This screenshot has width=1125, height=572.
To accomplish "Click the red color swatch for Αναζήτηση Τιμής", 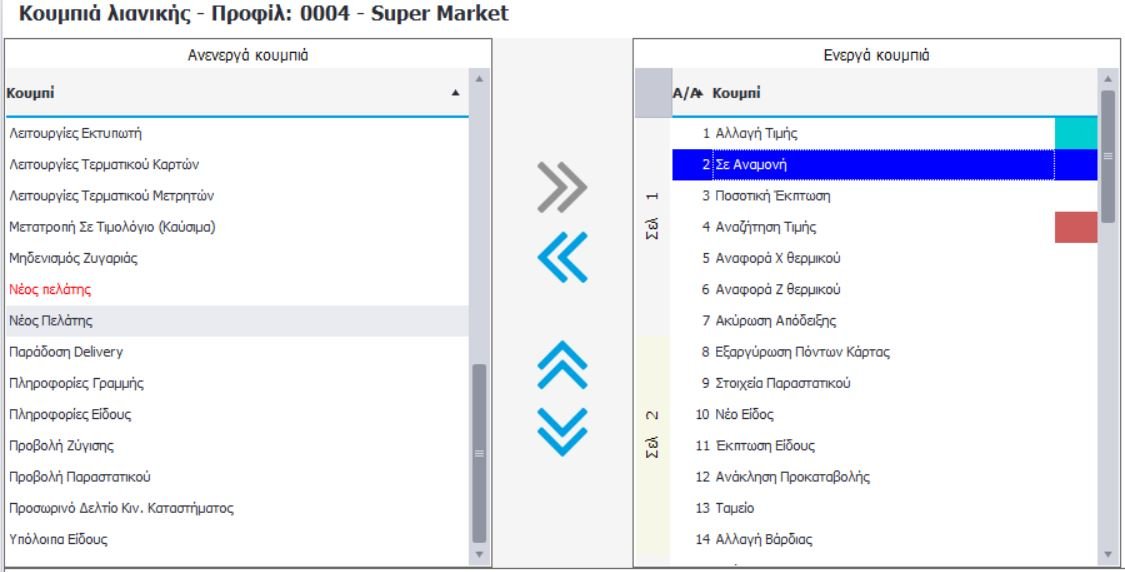I will pos(1075,227).
